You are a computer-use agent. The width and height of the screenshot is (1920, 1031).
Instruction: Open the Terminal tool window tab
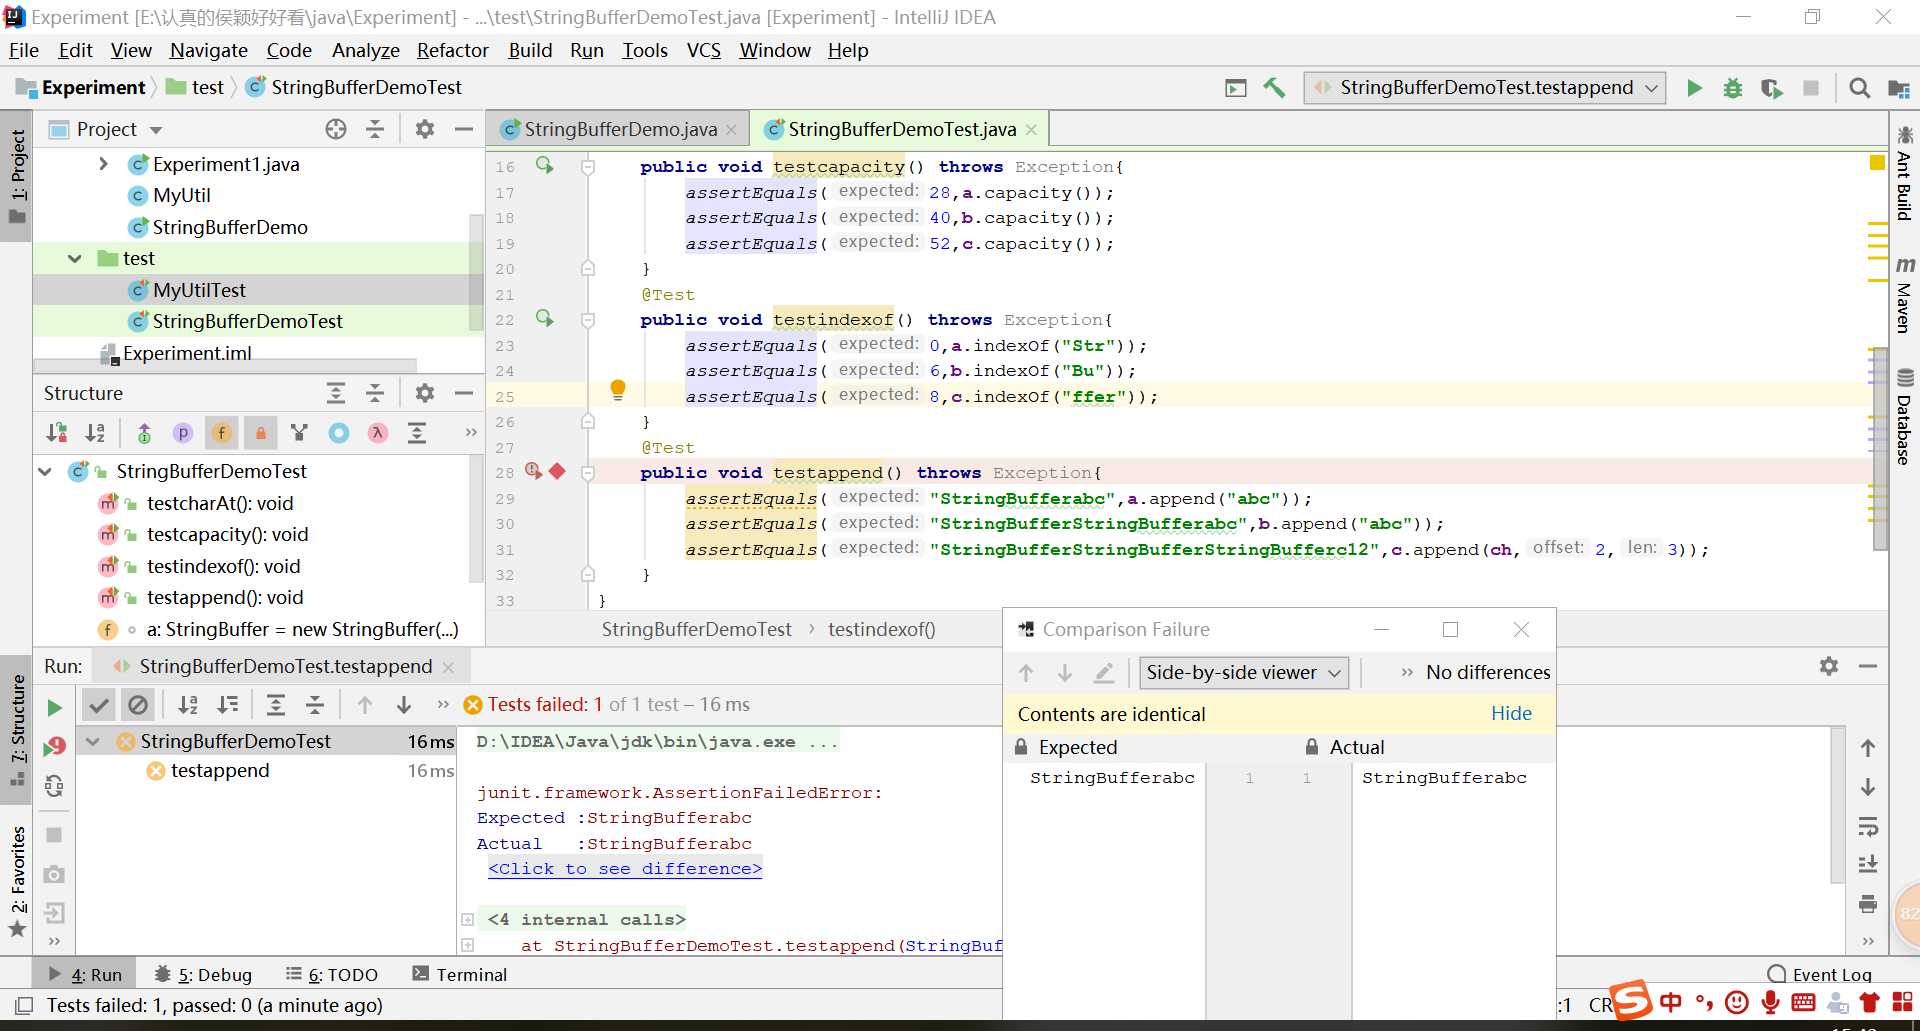[x=460, y=974]
